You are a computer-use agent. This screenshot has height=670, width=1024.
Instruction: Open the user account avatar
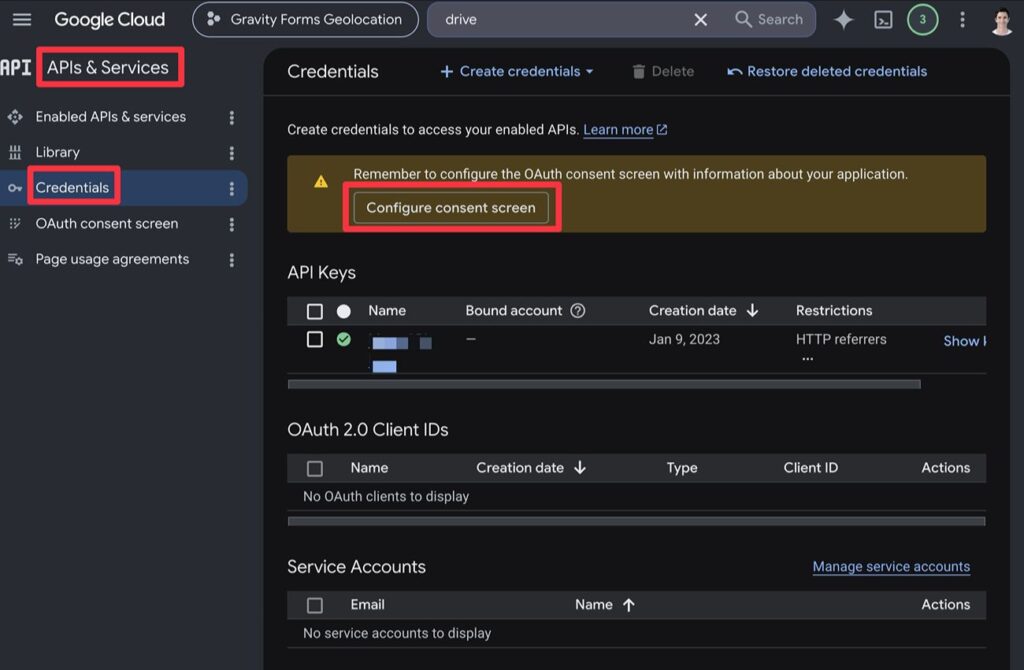tap(1002, 20)
